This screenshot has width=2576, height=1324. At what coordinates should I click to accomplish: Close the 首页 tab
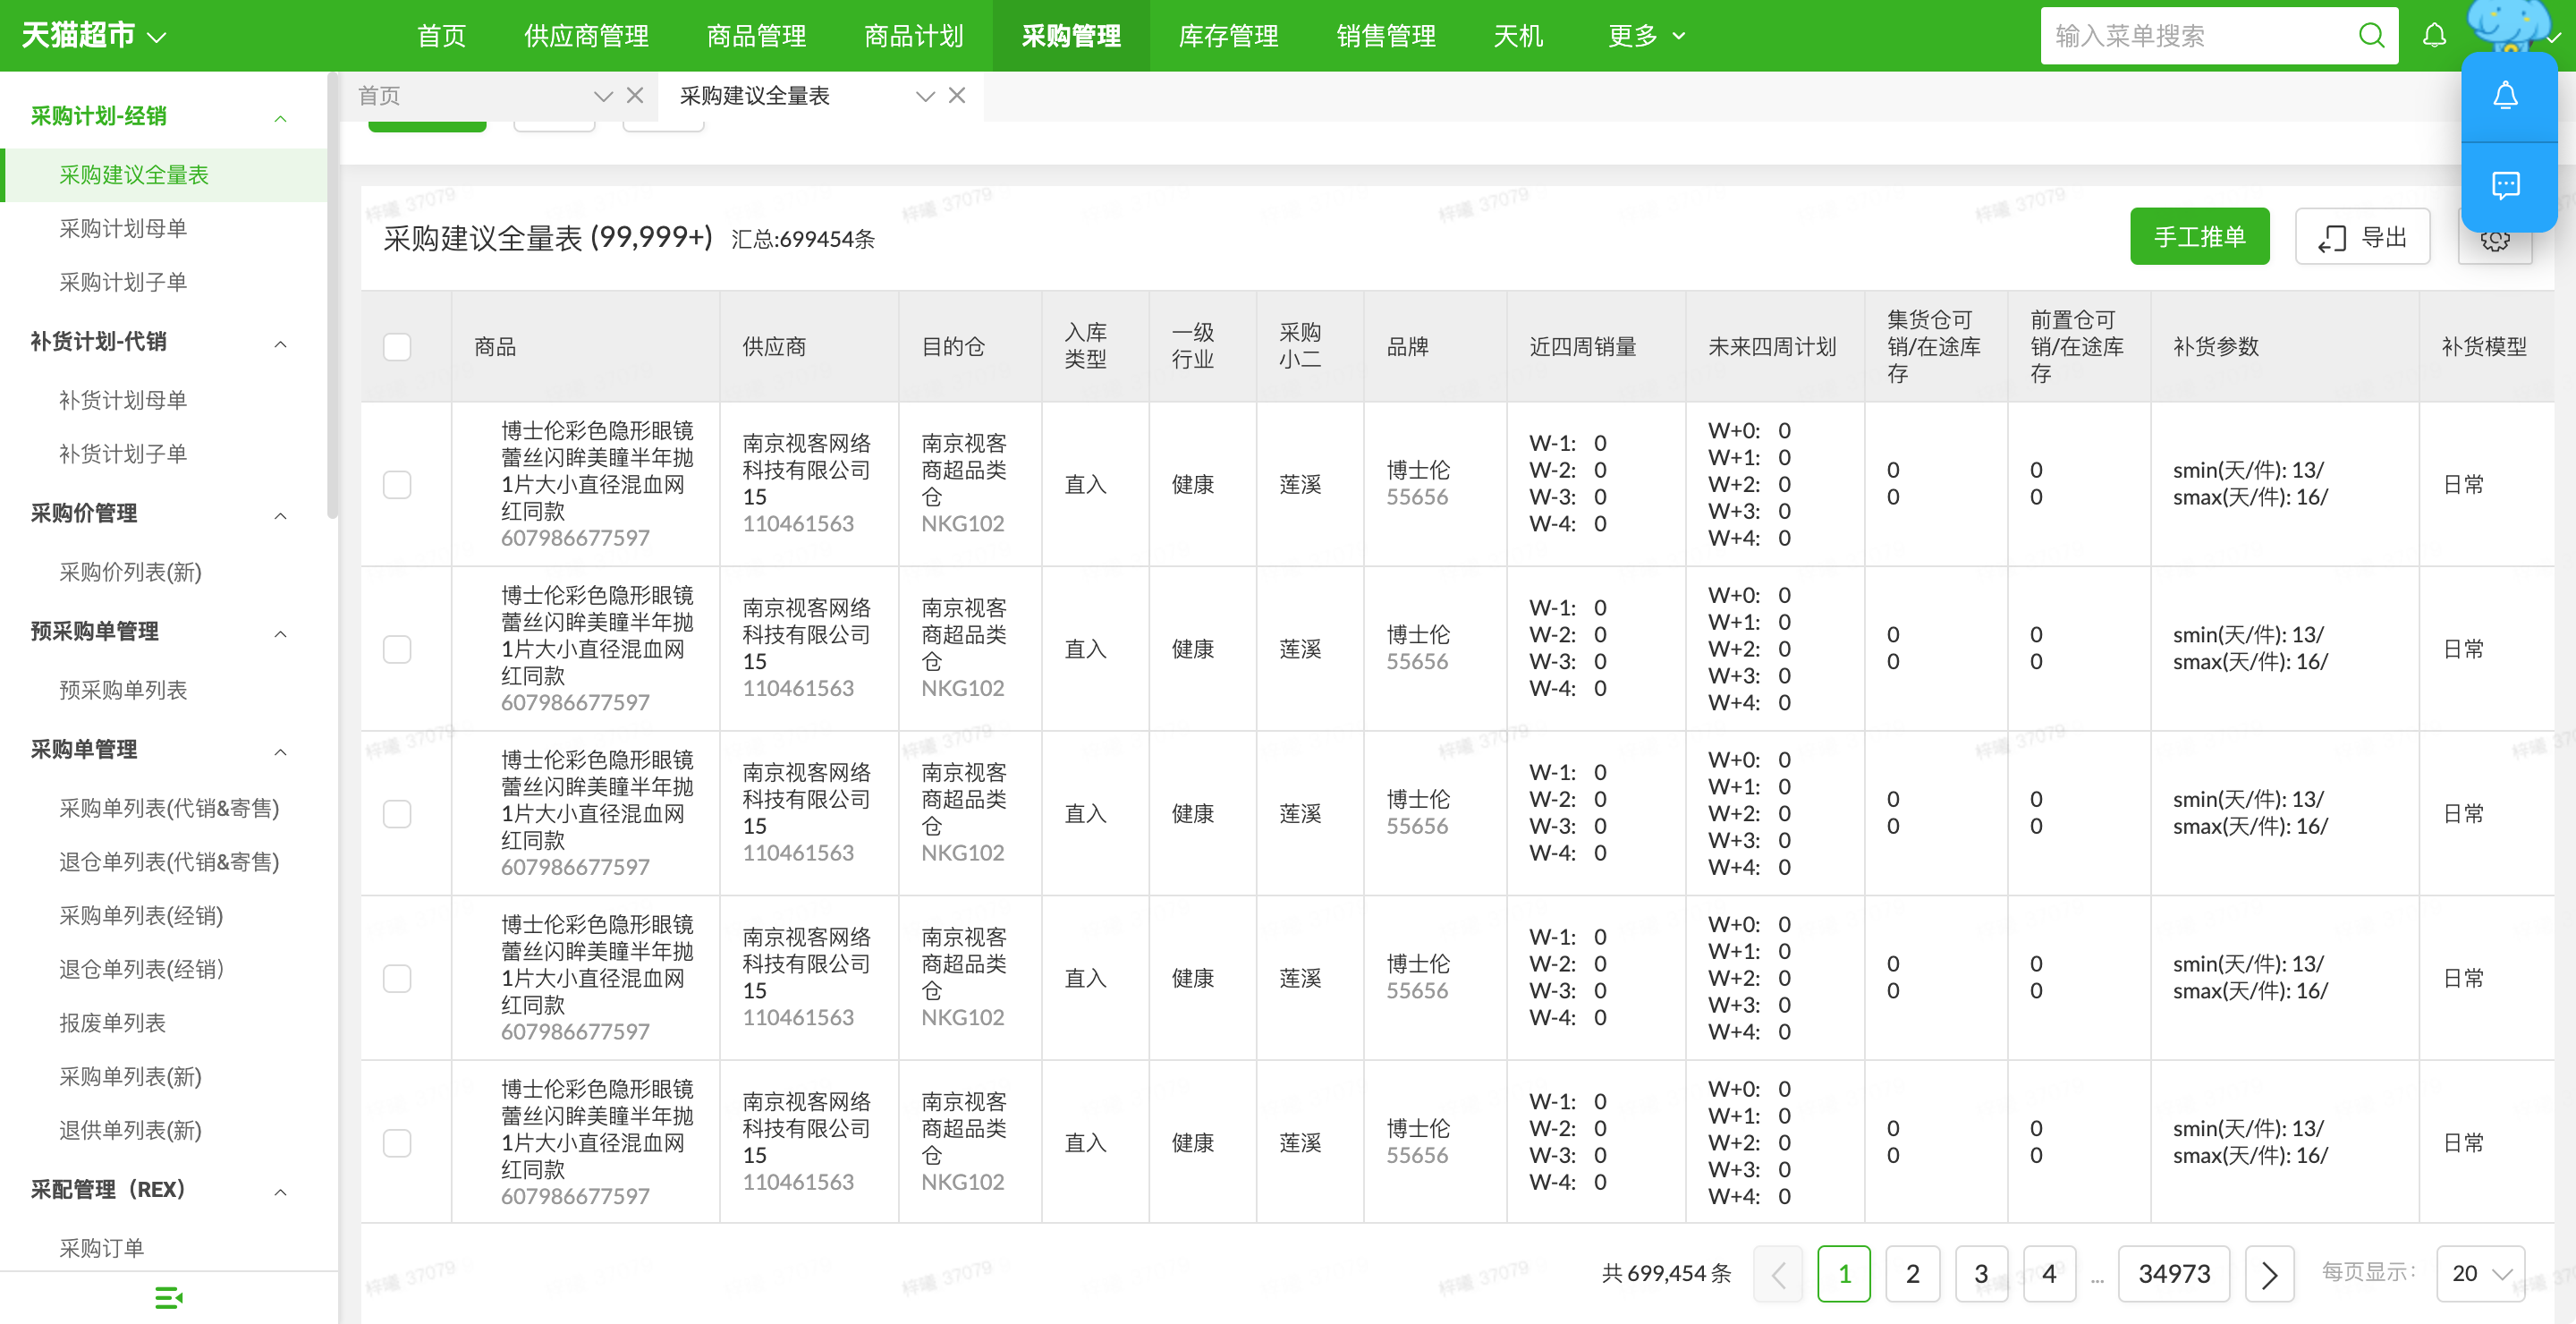pyautogui.click(x=635, y=96)
